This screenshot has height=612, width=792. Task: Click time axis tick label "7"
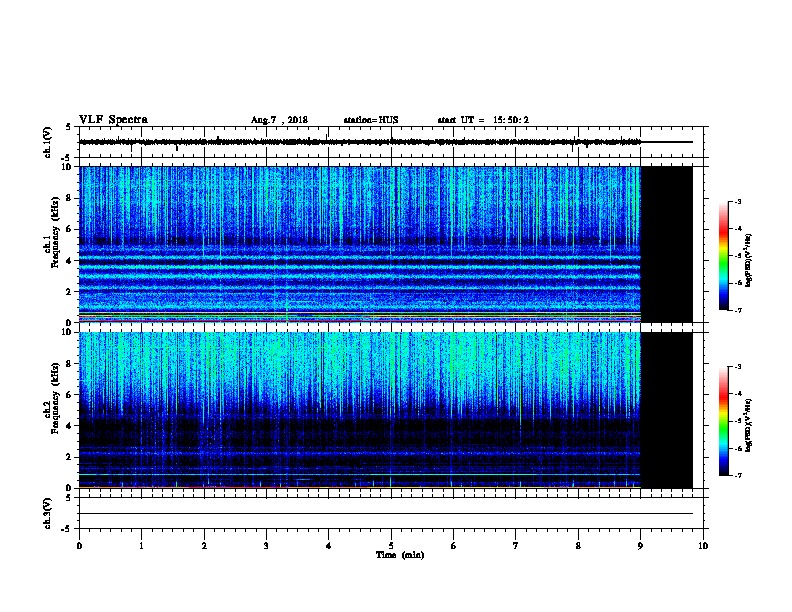(x=516, y=546)
